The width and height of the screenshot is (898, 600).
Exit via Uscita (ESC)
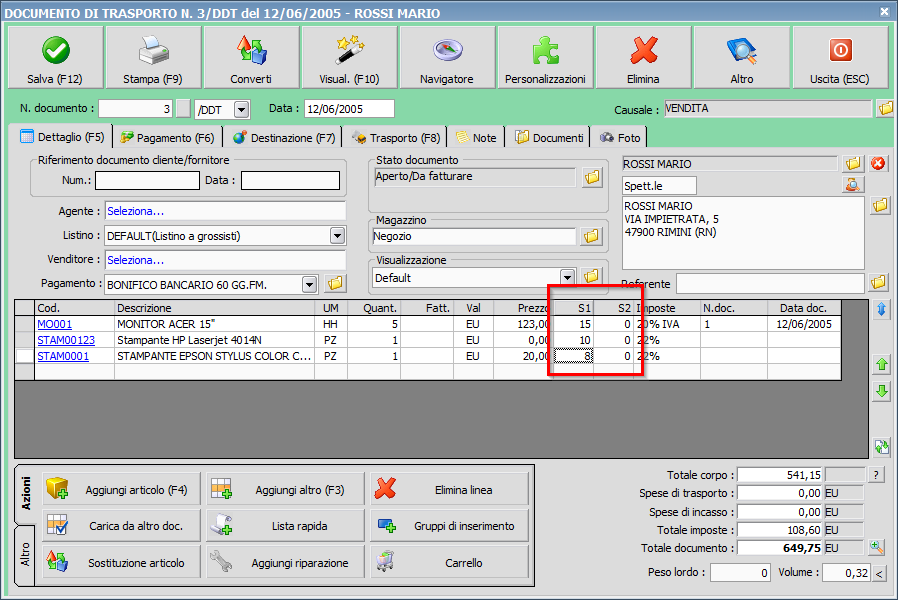click(x=840, y=57)
